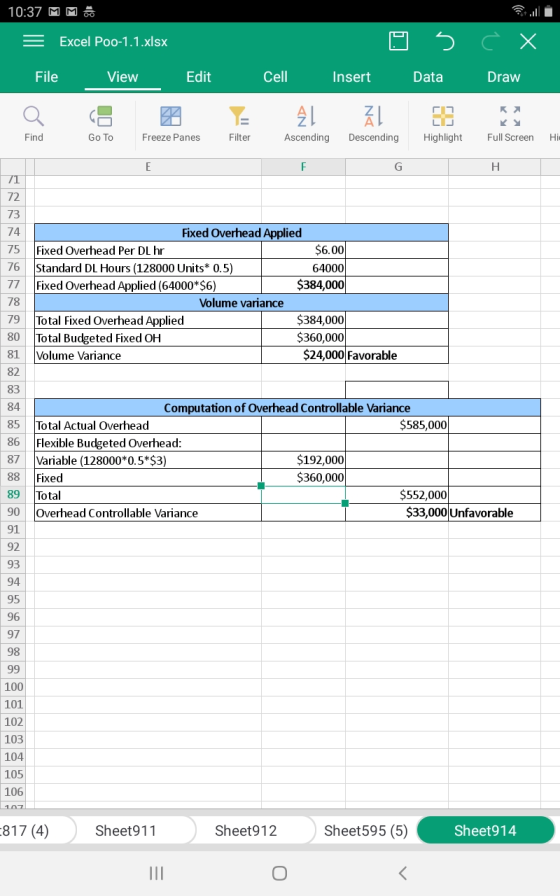This screenshot has height=896, width=560.
Task: Click the 'Overhead Controllable Variance' label cell
Action: click(148, 513)
